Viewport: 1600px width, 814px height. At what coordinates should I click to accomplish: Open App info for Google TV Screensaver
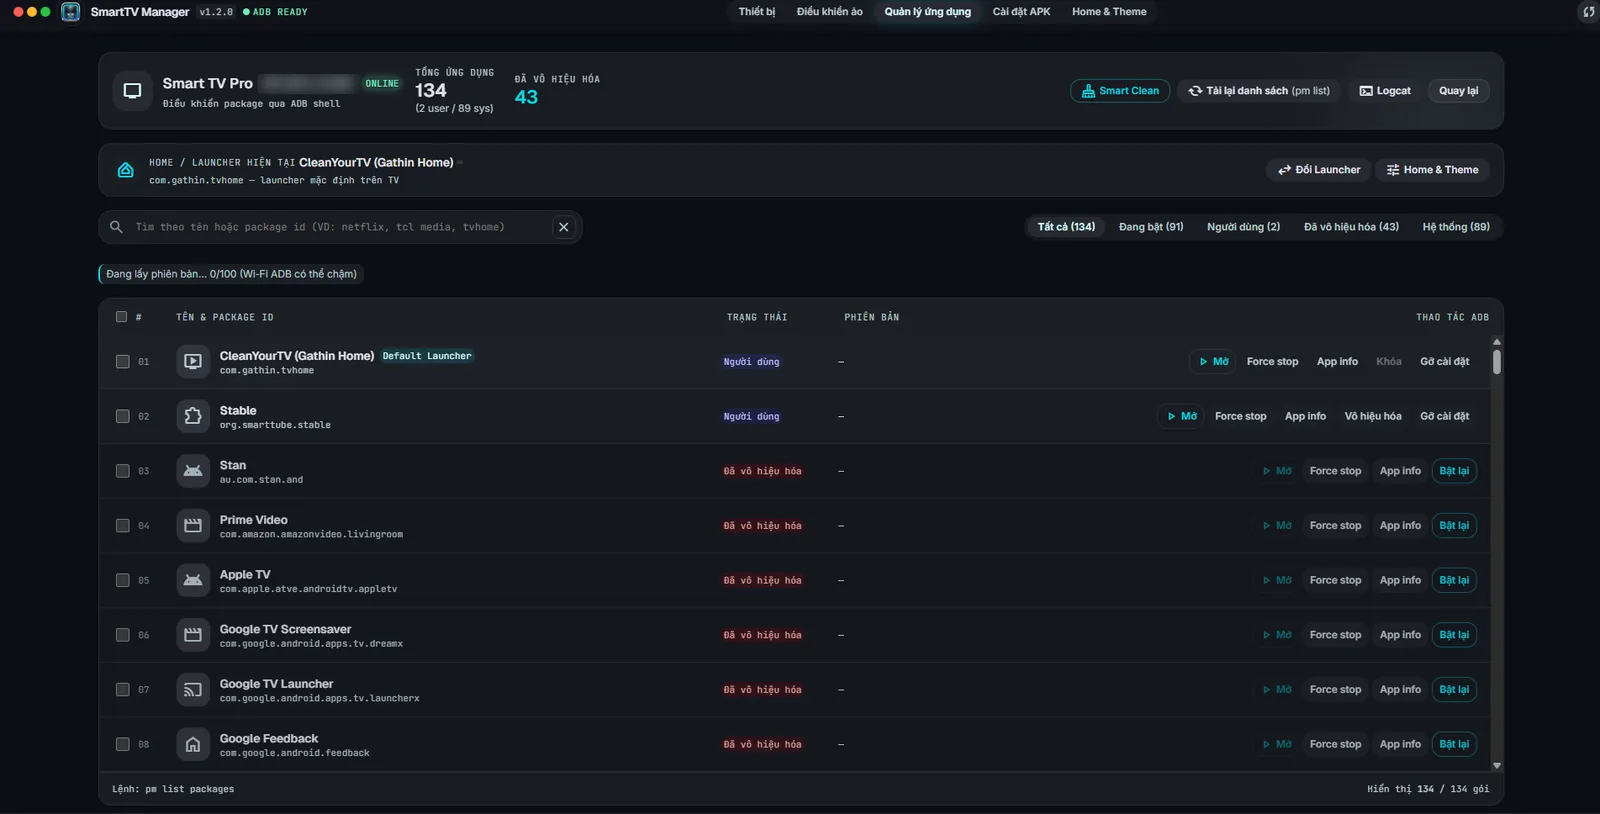tap(1400, 635)
